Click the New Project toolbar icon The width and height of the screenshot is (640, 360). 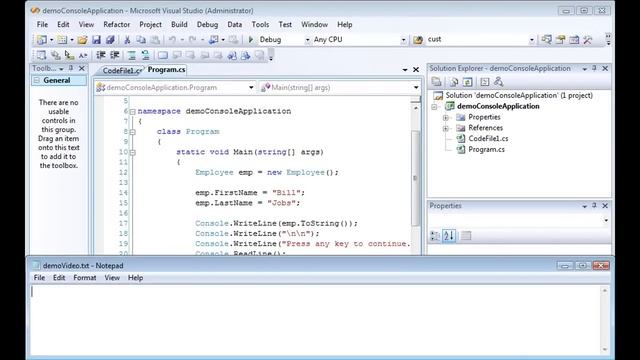[x=41, y=40]
